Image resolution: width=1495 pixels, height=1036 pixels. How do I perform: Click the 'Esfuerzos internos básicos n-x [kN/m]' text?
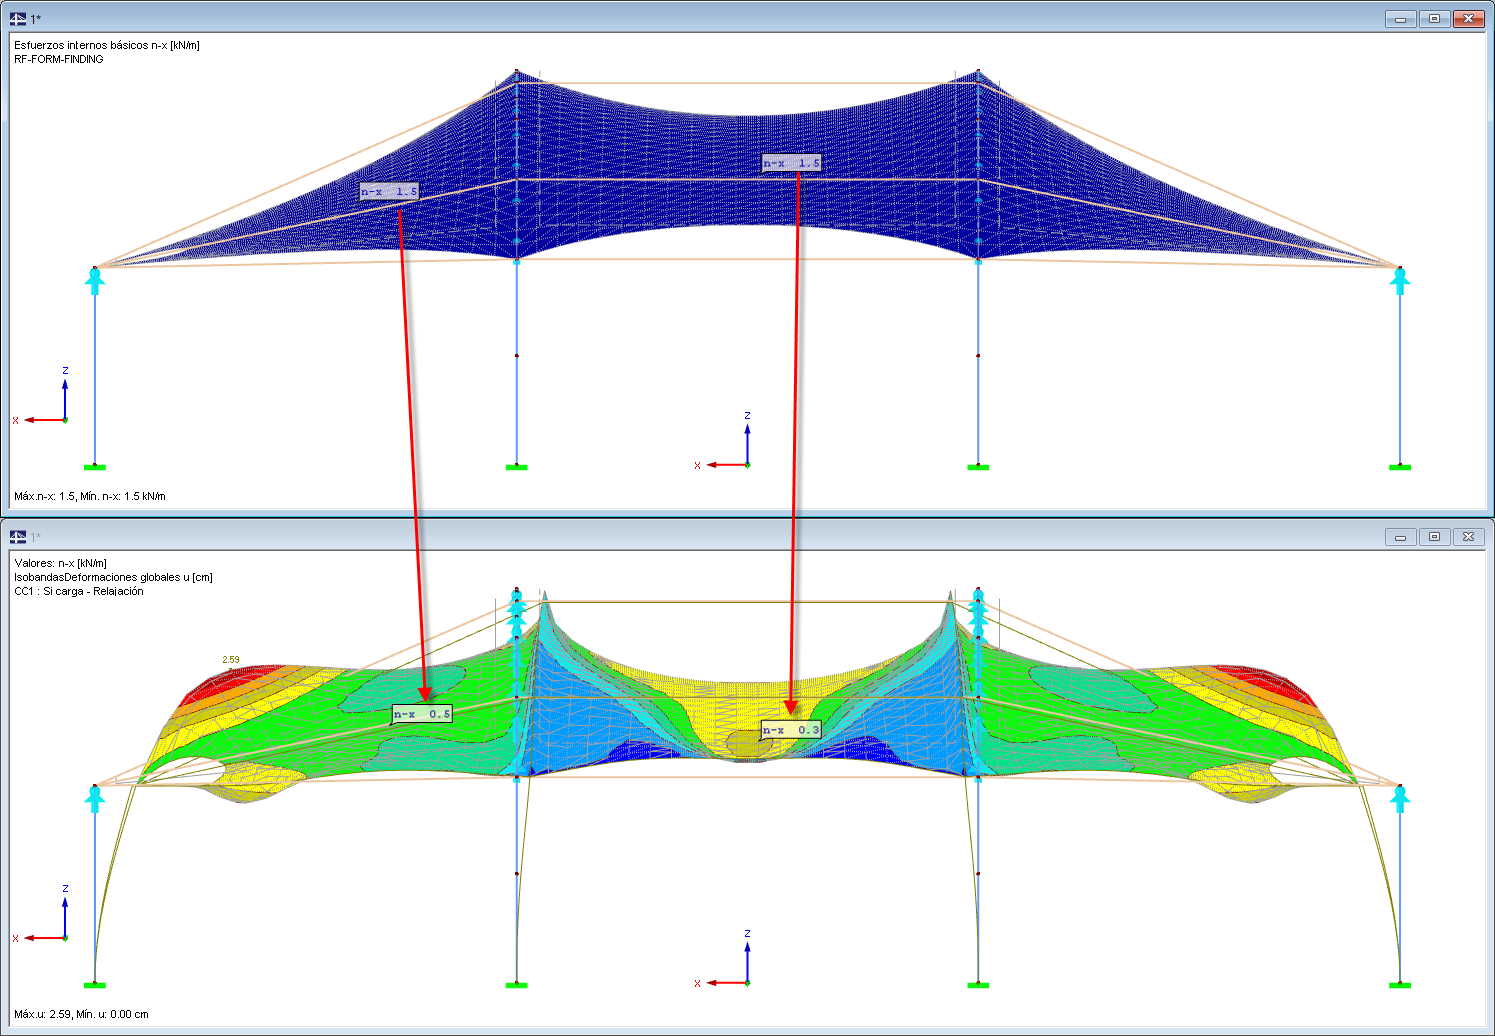pos(107,45)
